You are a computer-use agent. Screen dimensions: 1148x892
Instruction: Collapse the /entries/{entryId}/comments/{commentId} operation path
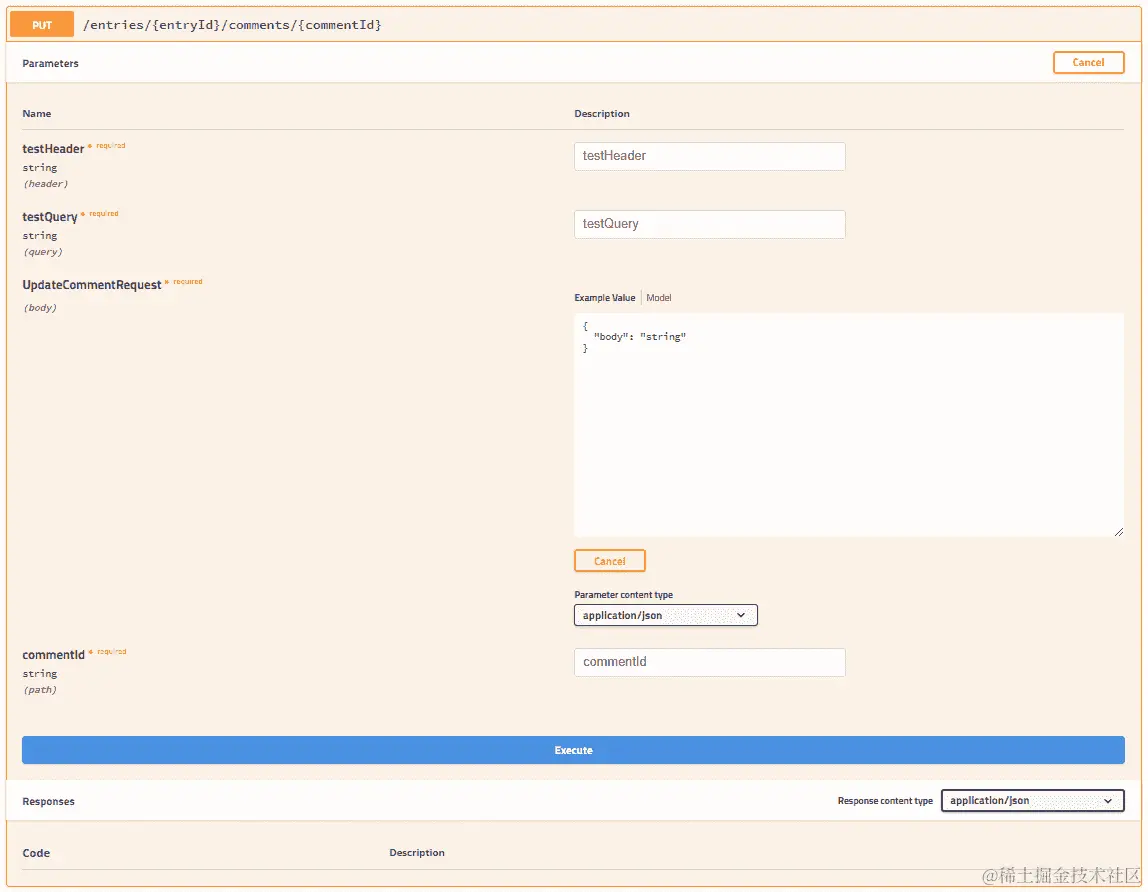232,25
